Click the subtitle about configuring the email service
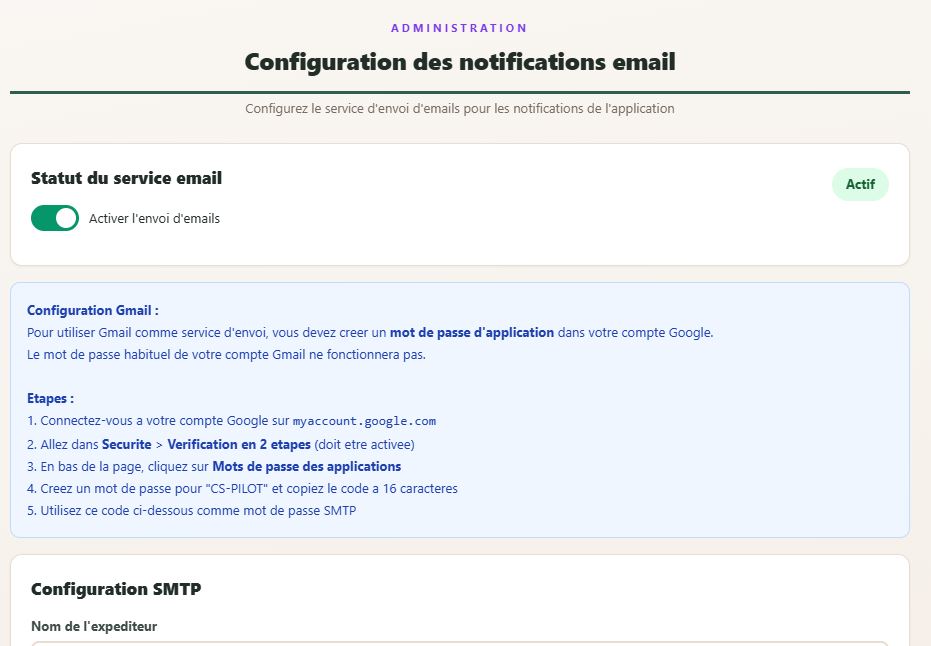Screen dimensions: 931x646 (x=460, y=108)
